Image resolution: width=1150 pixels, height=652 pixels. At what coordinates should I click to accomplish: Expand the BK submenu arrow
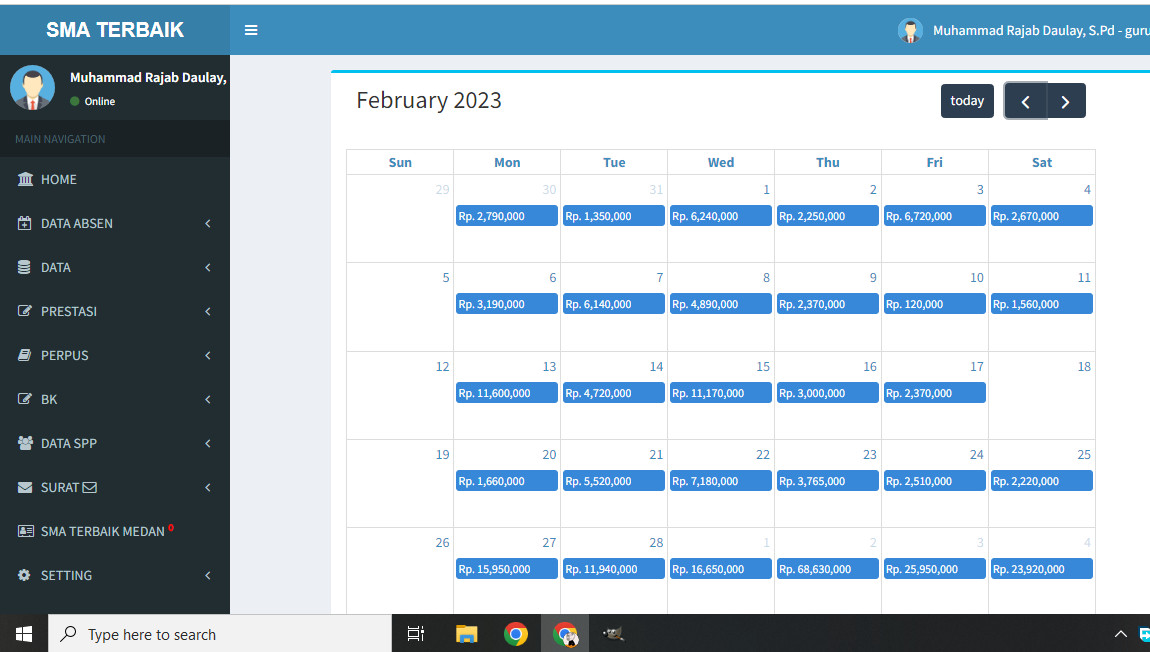coord(208,399)
